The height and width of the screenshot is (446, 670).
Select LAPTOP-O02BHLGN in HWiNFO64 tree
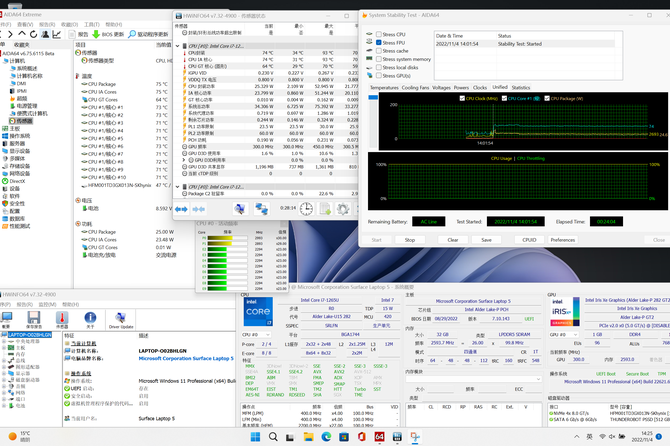[29, 334]
